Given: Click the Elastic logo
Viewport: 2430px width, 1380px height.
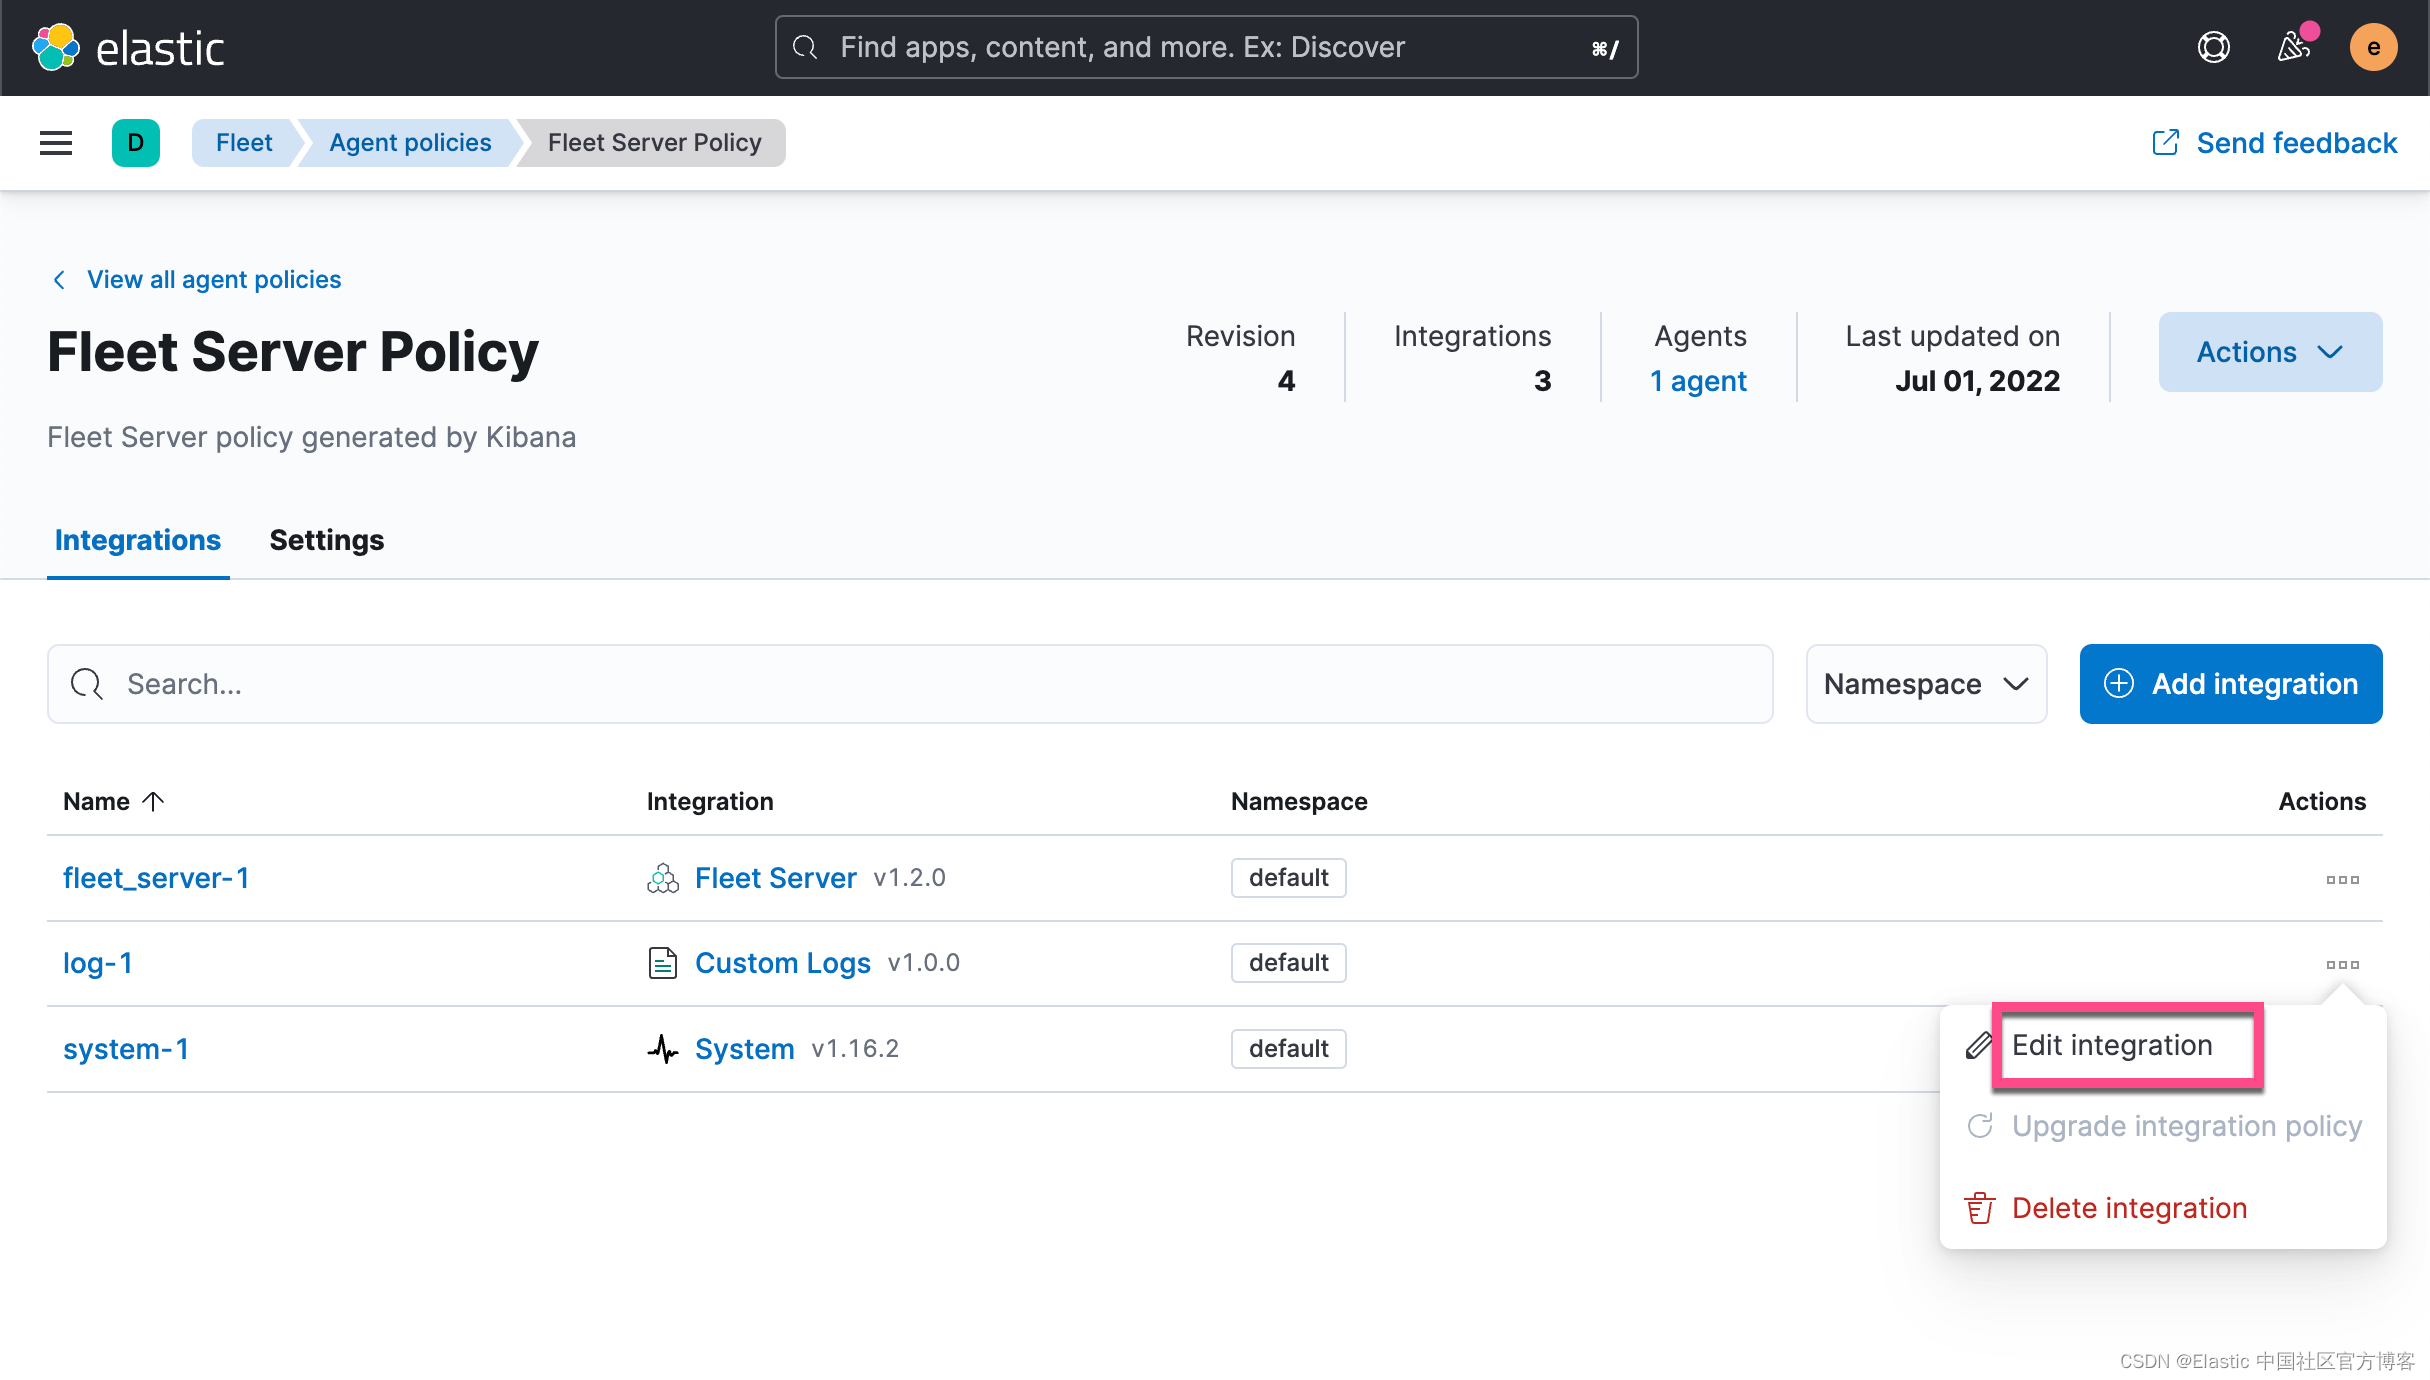Looking at the screenshot, I should coord(132,47).
